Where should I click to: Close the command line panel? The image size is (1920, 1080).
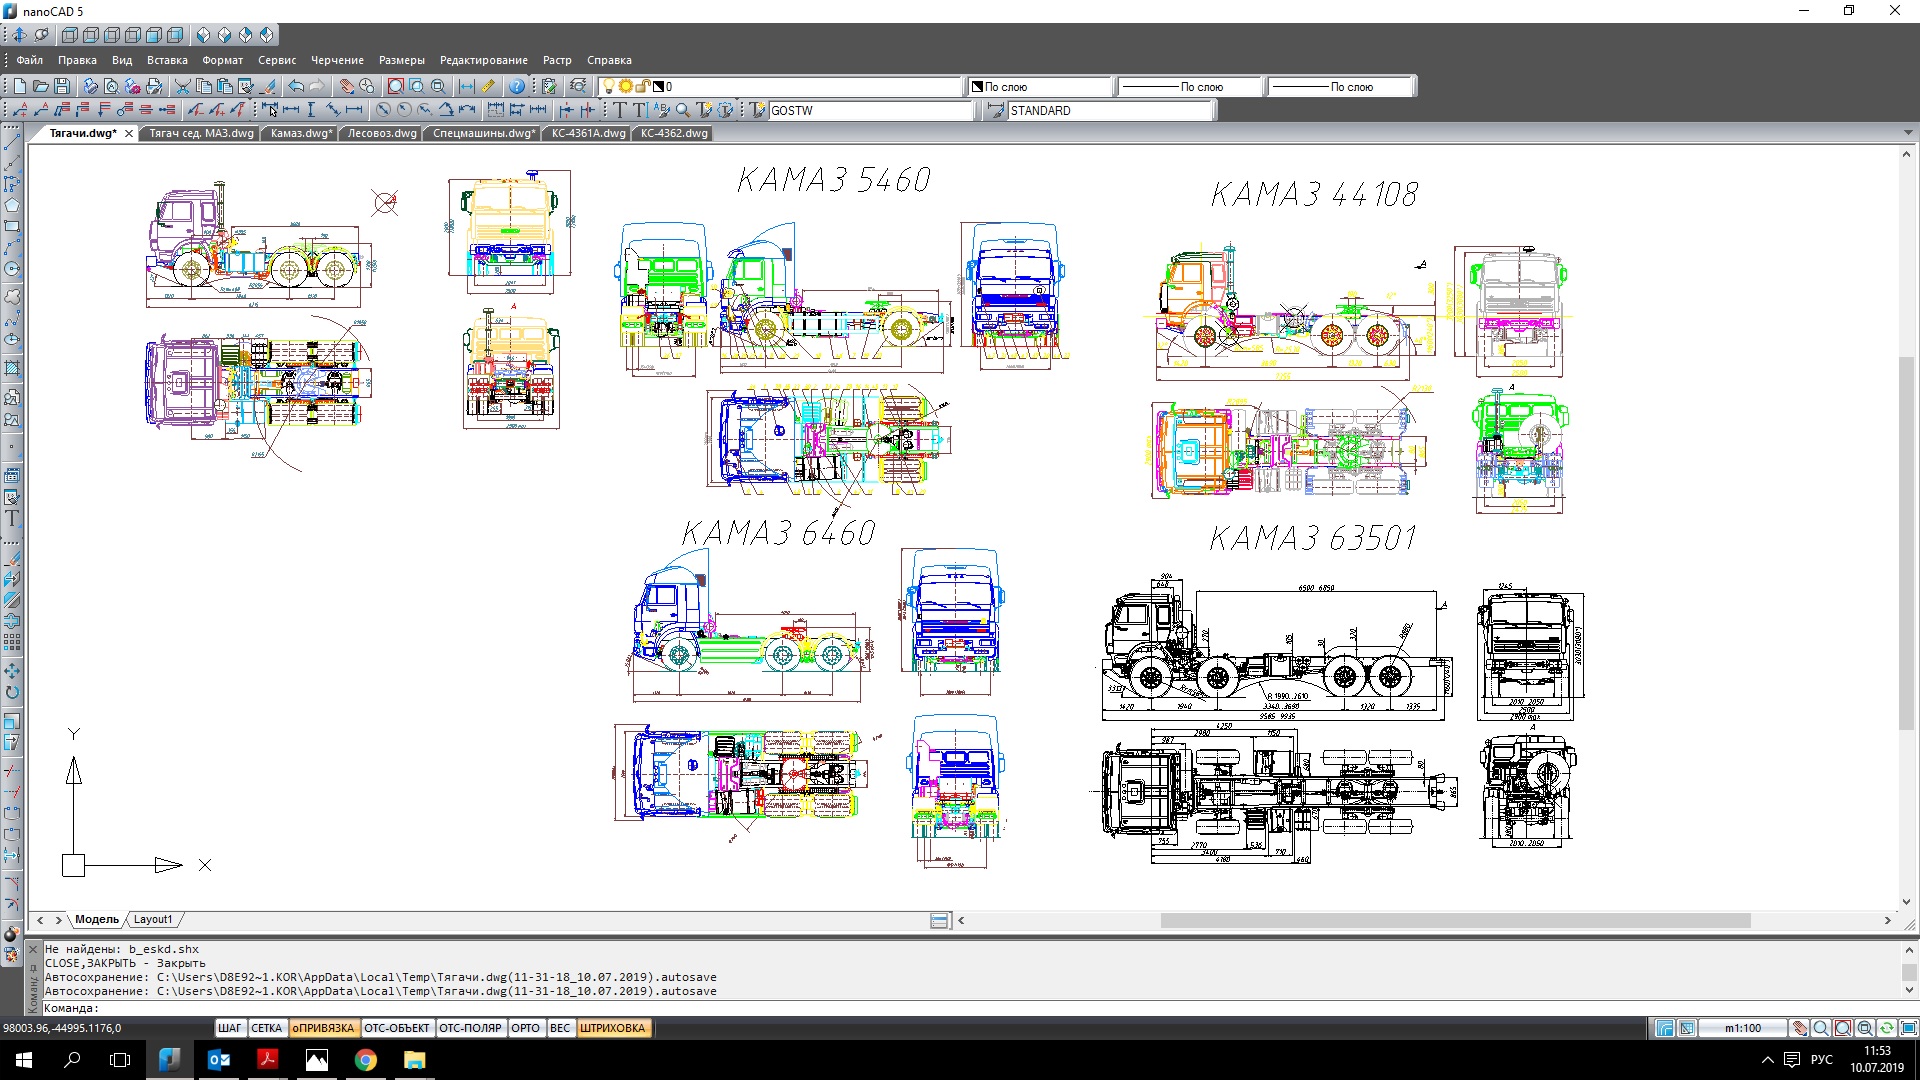point(32,949)
